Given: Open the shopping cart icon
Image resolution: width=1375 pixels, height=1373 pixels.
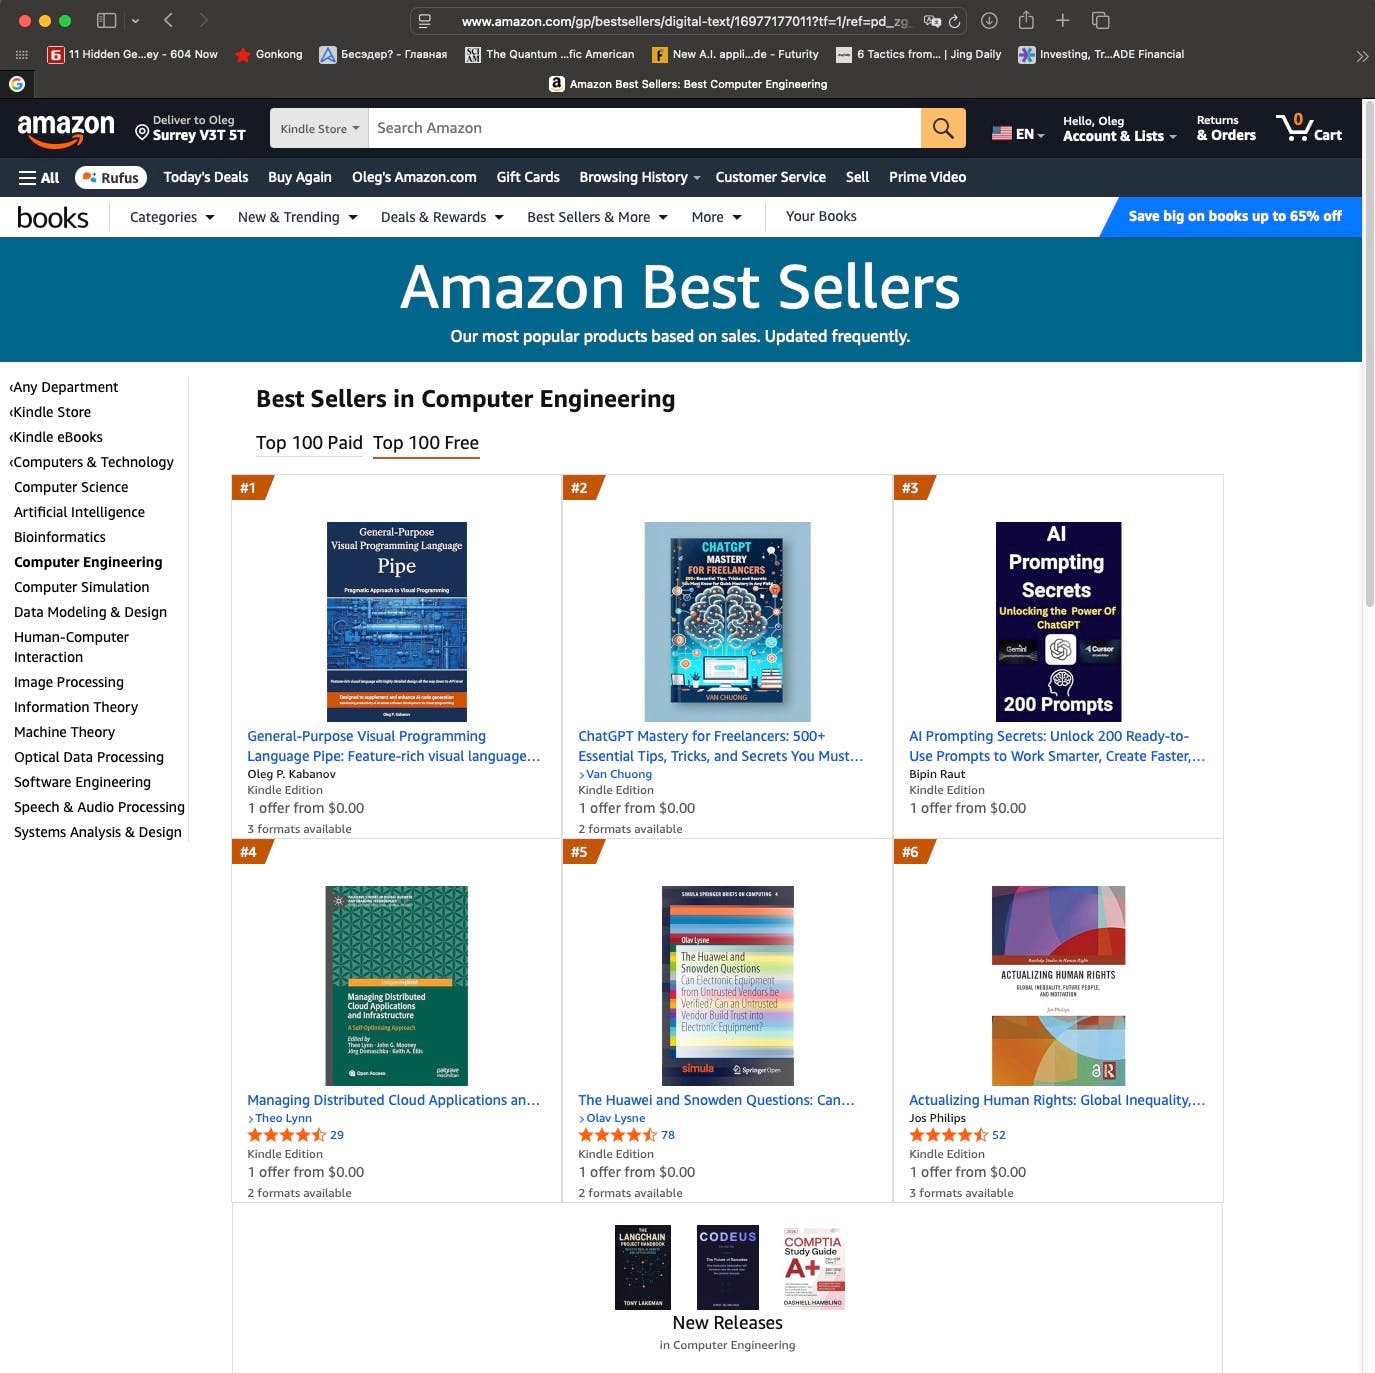Looking at the screenshot, I should (1309, 127).
